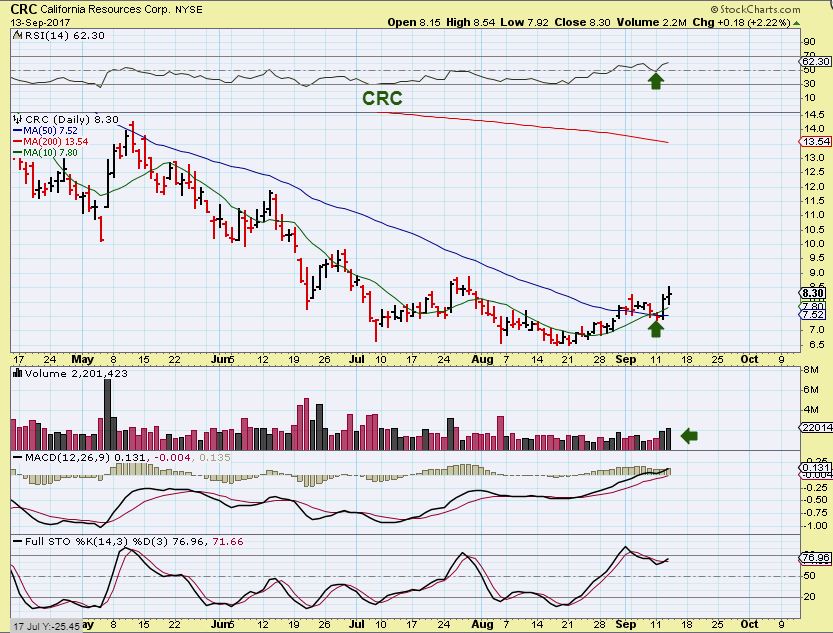Click the Close 8.30 header value
The height and width of the screenshot is (633, 833).
[x=583, y=22]
